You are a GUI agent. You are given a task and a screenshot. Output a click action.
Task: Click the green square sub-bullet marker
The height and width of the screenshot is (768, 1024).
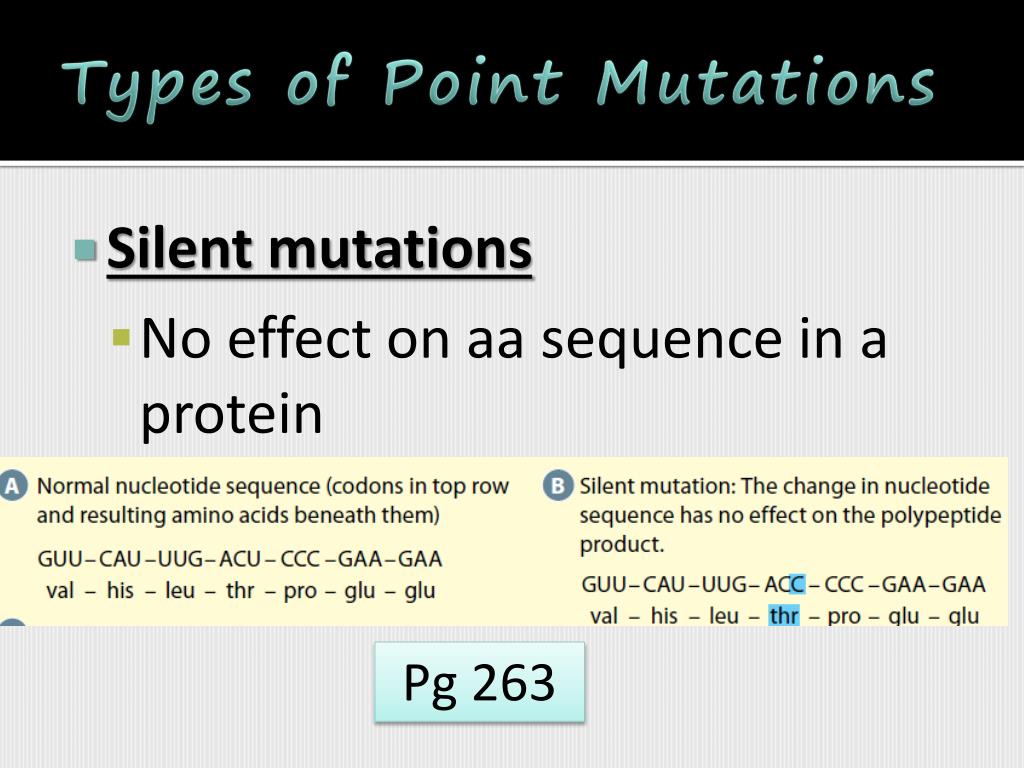121,338
